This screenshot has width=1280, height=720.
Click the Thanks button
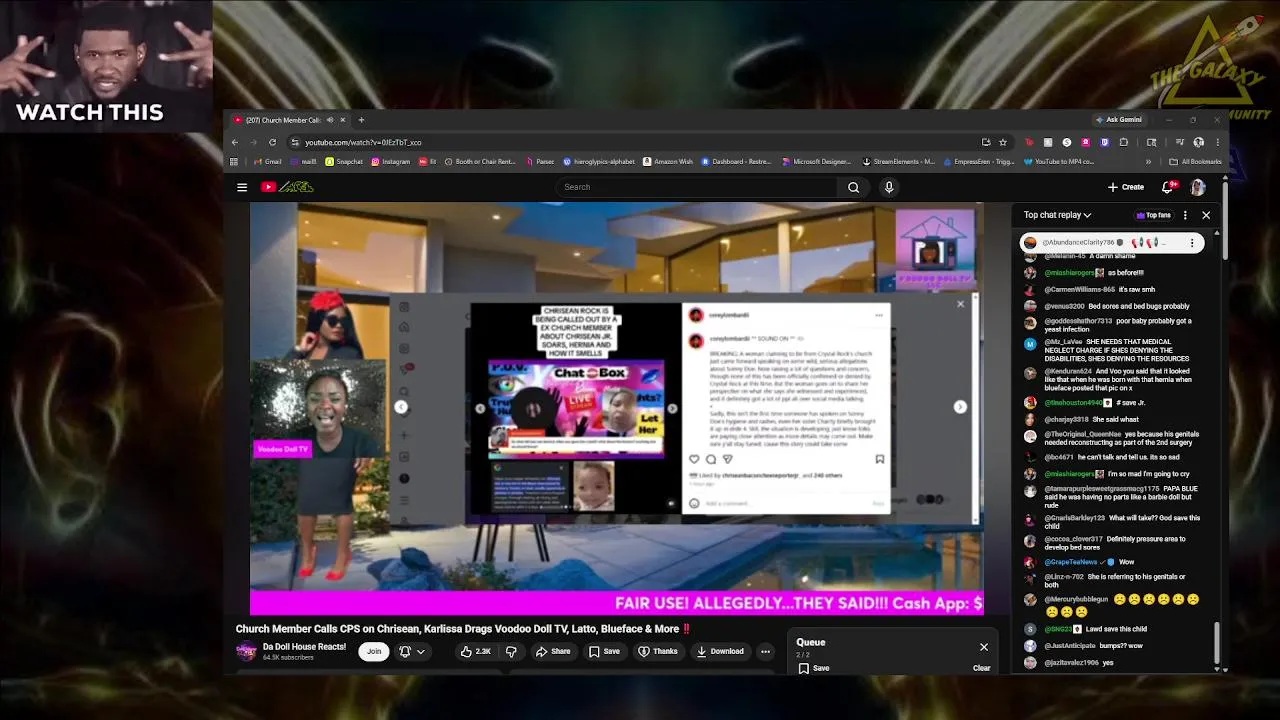[658, 651]
